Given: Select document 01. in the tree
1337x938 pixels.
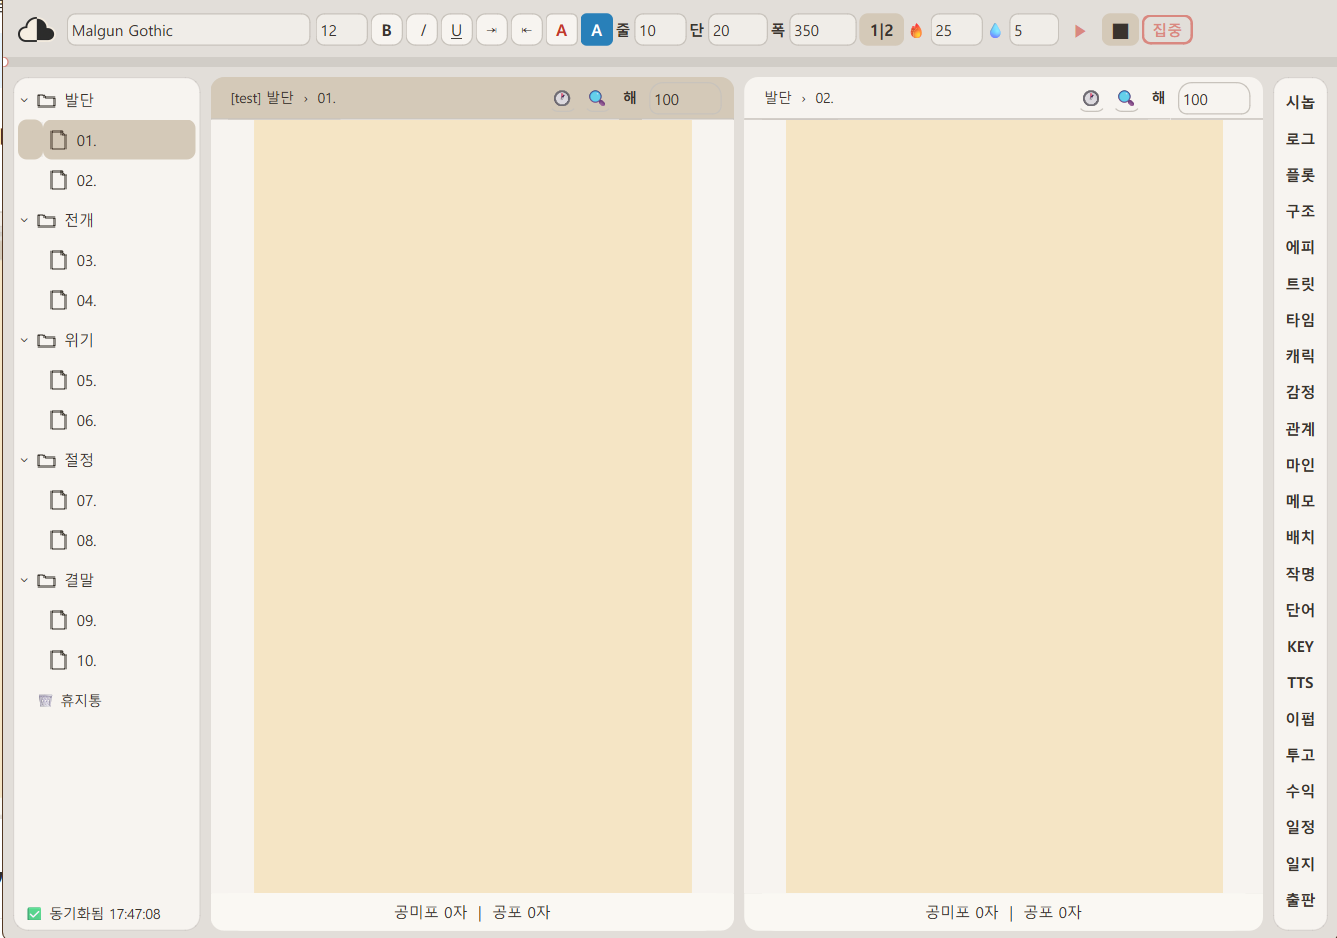Looking at the screenshot, I should point(118,140).
